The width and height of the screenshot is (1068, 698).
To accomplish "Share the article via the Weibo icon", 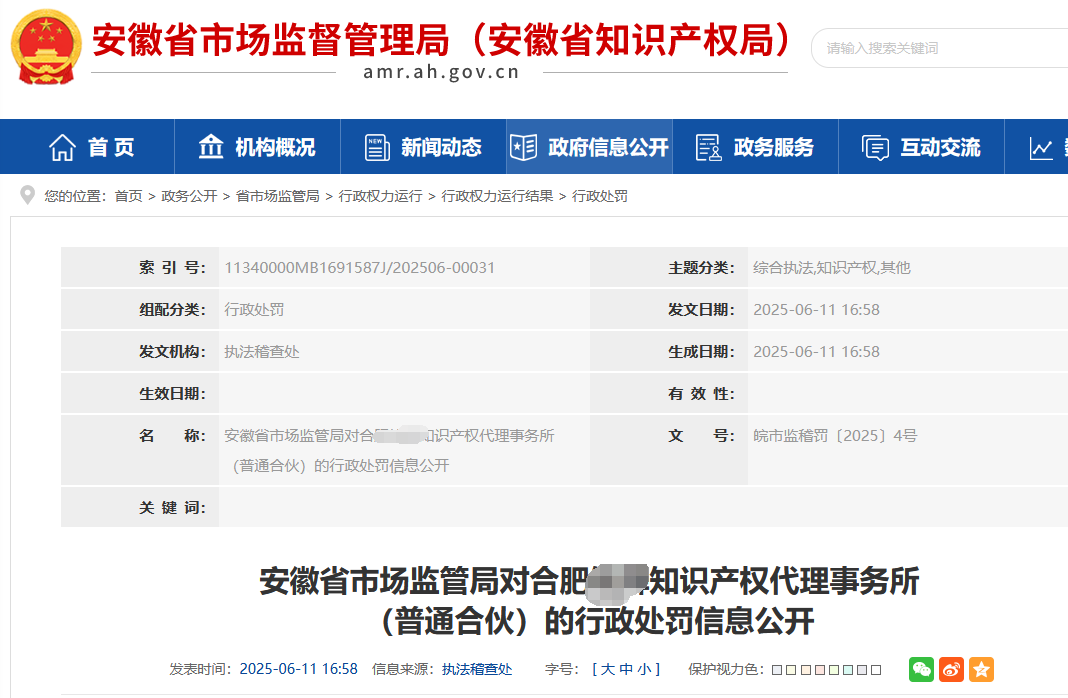I will pyautogui.click(x=951, y=669).
